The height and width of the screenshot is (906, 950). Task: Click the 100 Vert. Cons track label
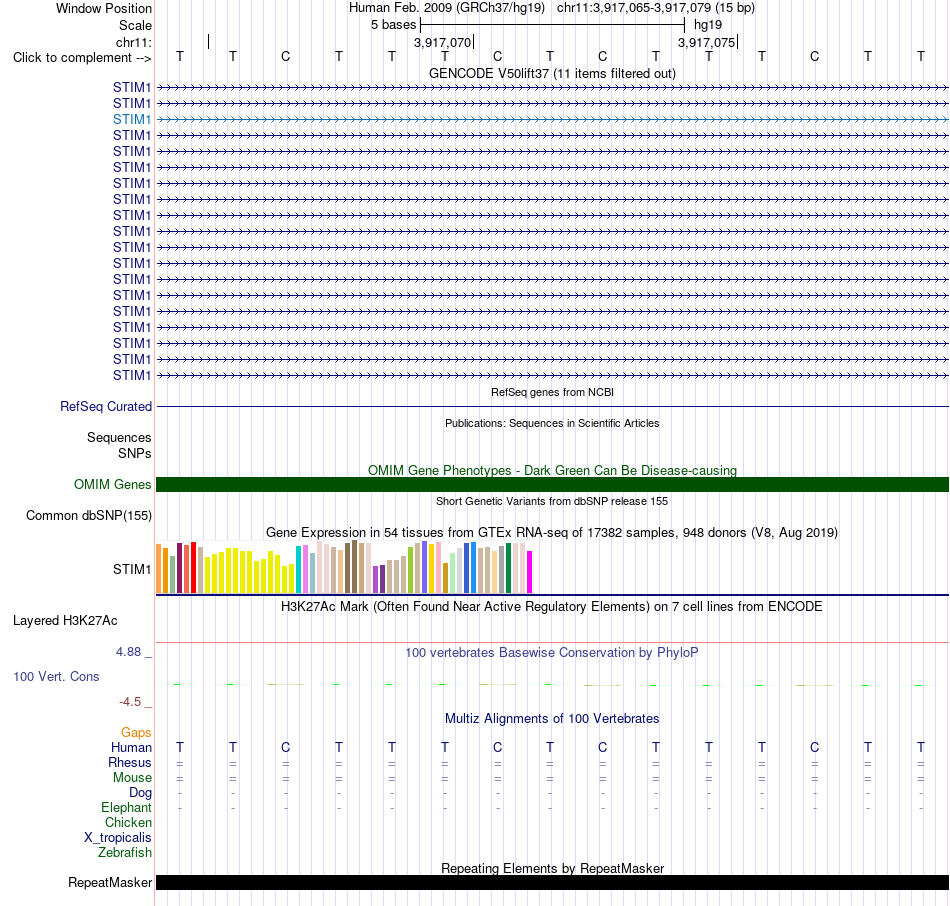56,676
